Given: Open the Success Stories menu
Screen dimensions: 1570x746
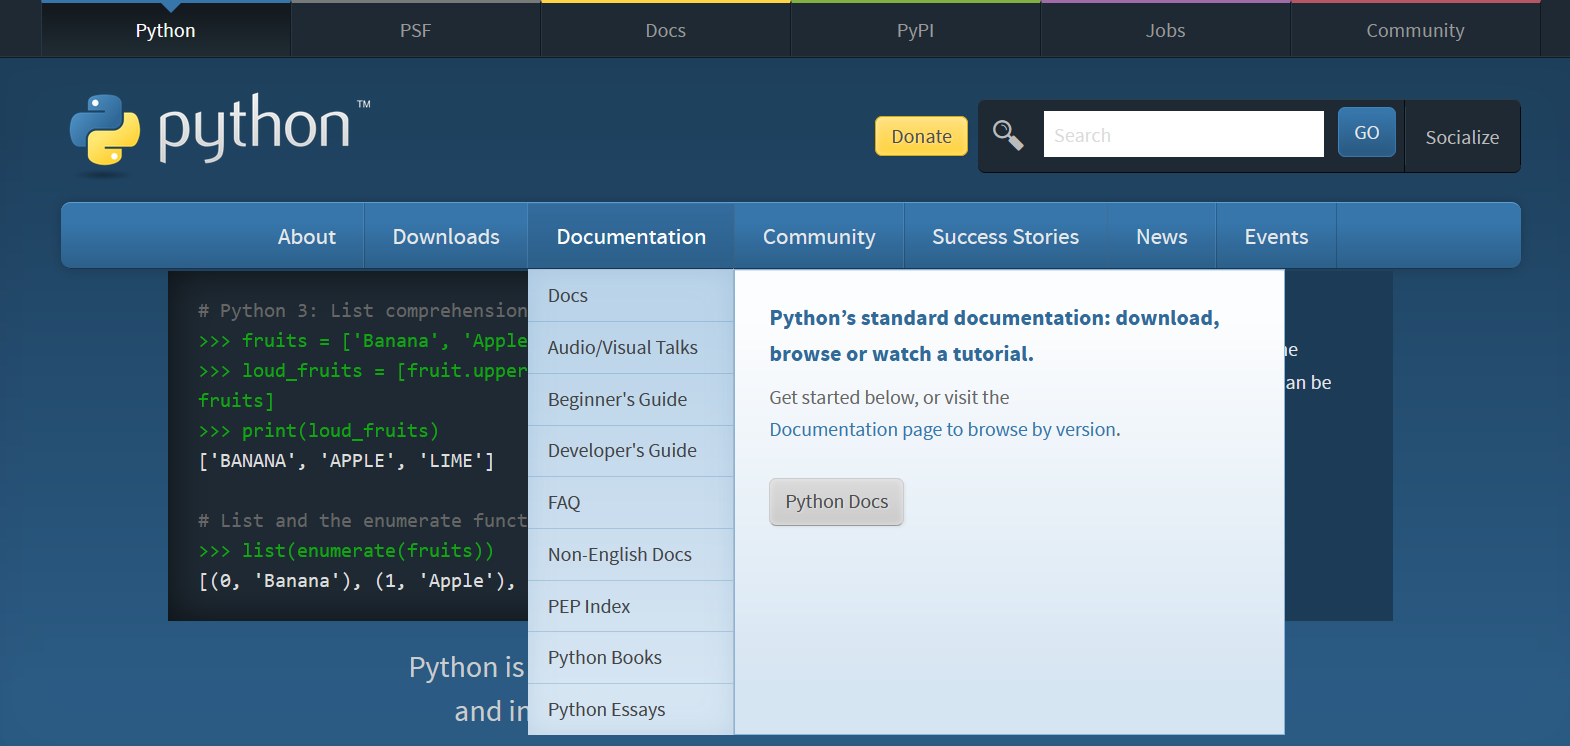Looking at the screenshot, I should click(1006, 237).
